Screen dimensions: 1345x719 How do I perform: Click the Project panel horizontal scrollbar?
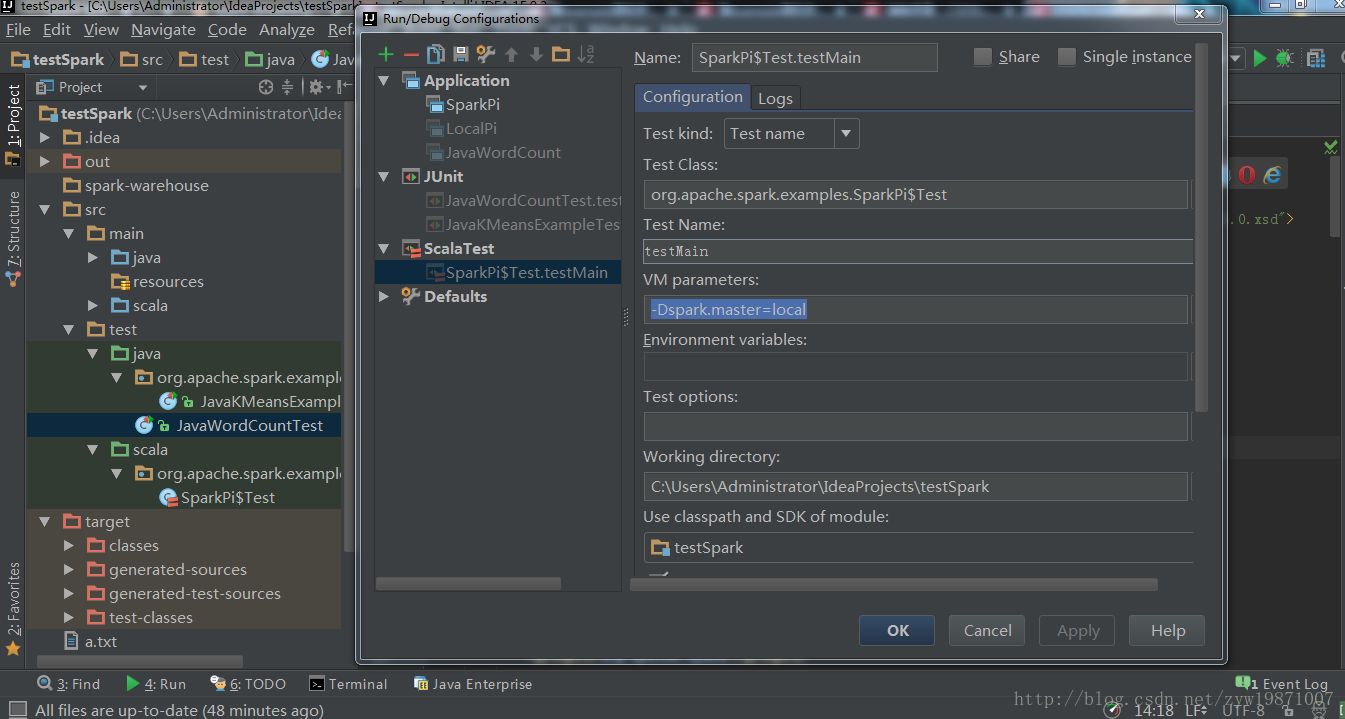[140, 662]
